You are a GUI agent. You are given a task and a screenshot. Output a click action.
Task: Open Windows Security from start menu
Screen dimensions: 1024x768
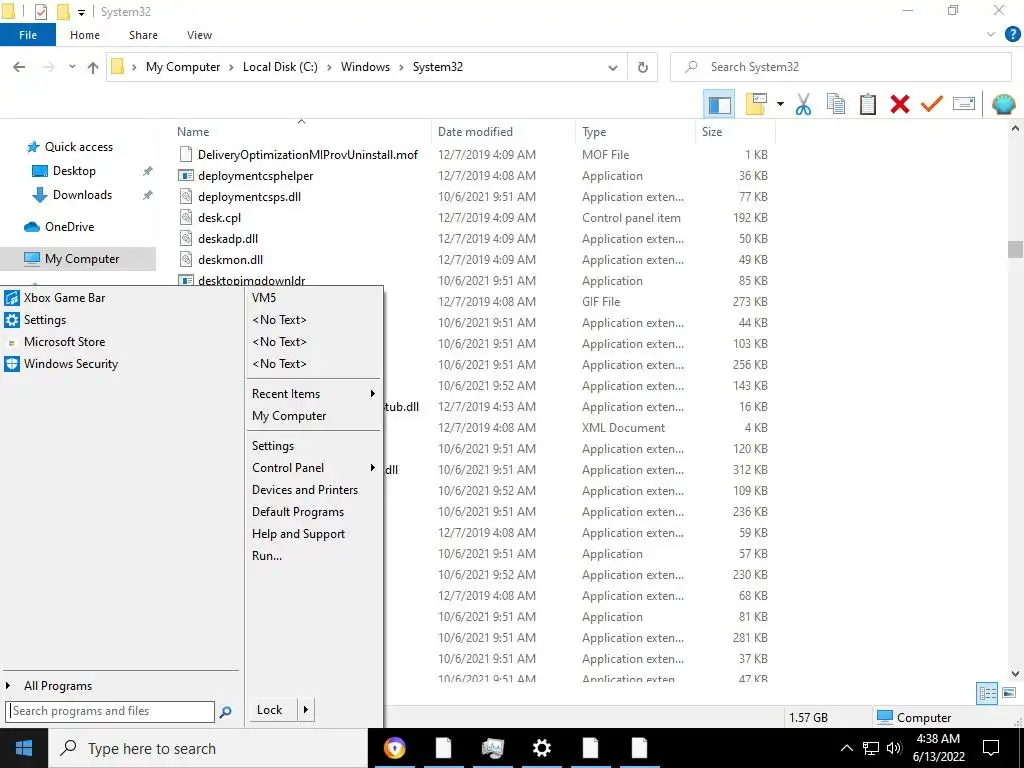click(71, 364)
